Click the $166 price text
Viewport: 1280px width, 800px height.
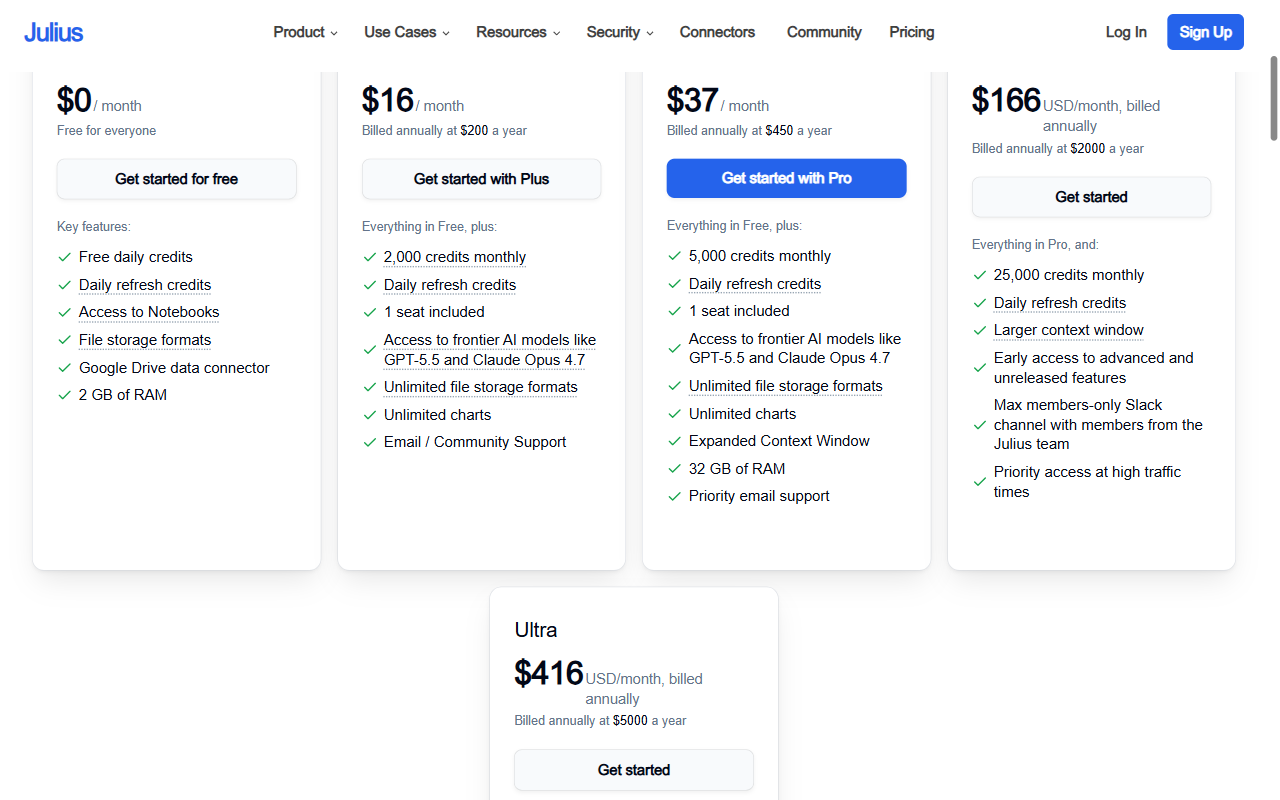click(x=1007, y=100)
